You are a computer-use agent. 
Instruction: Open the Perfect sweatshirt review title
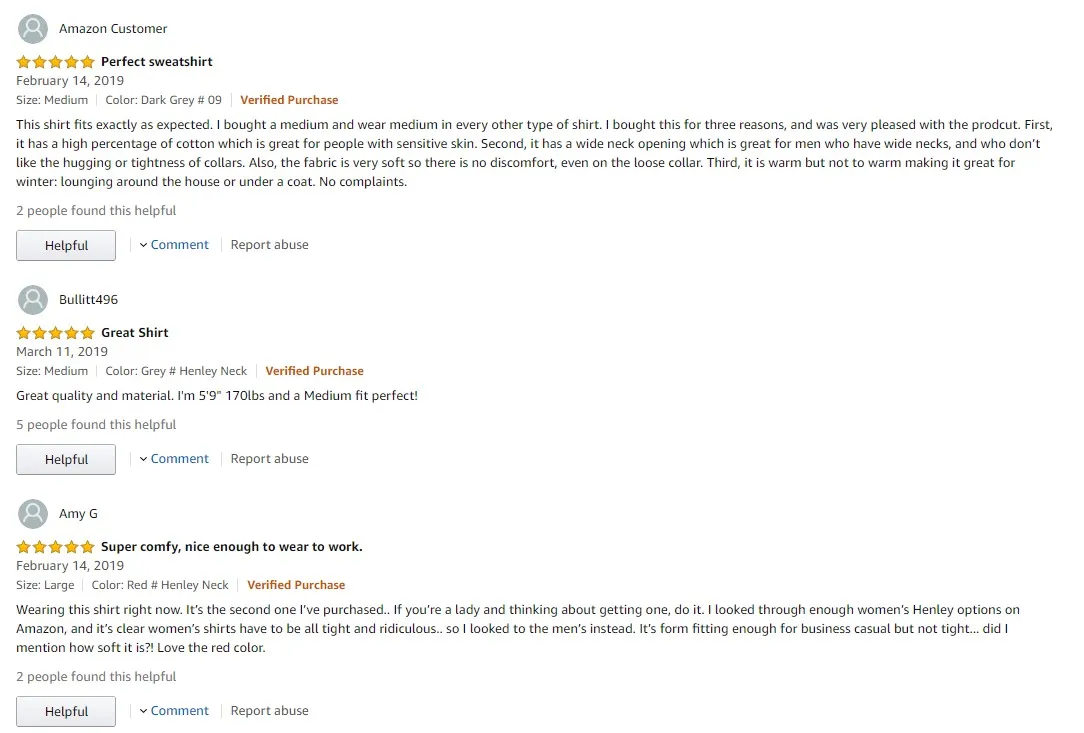(157, 62)
